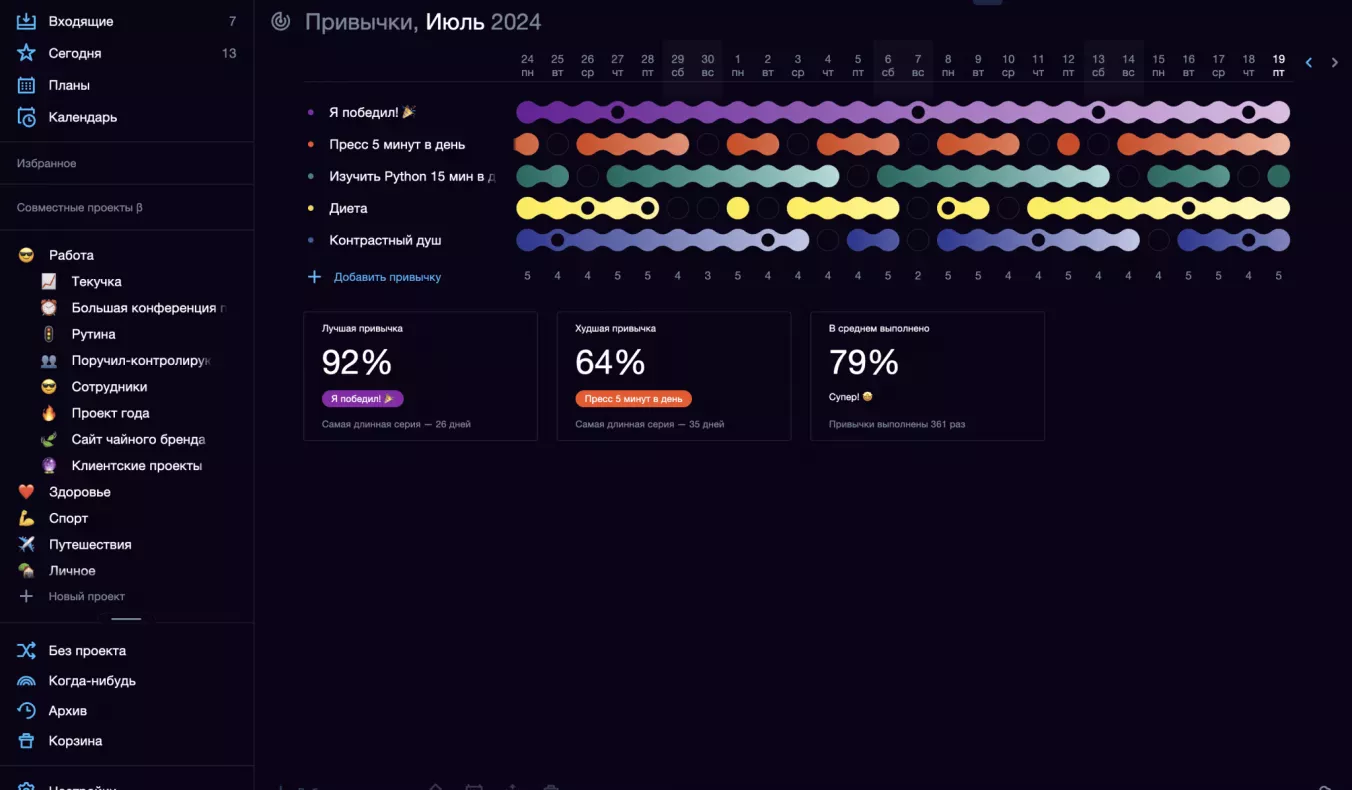Go to previous period with left chevron
This screenshot has height=790, width=1352.
click(1309, 63)
